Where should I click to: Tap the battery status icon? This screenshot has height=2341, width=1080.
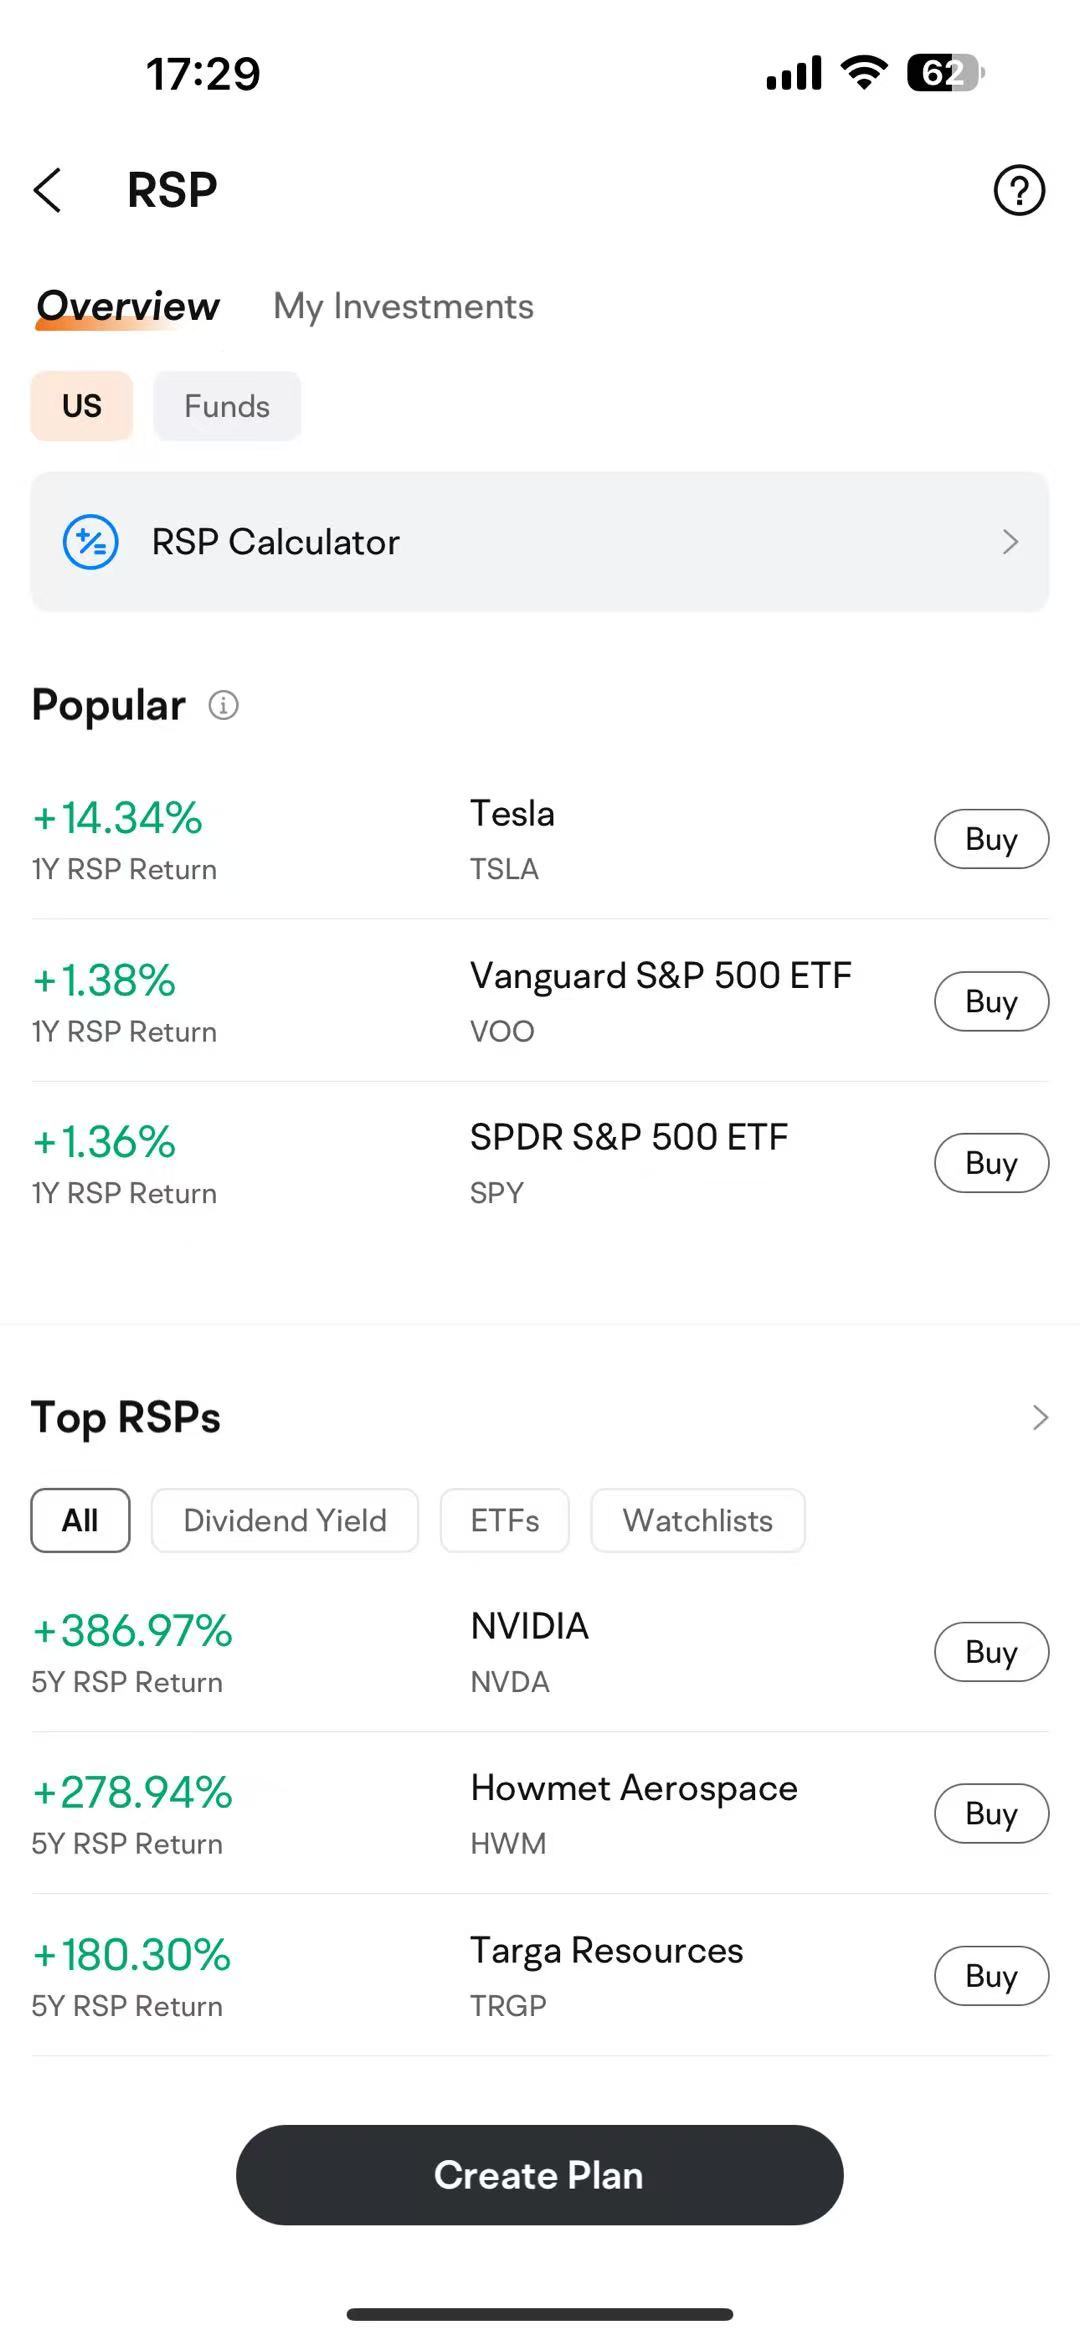tap(946, 73)
